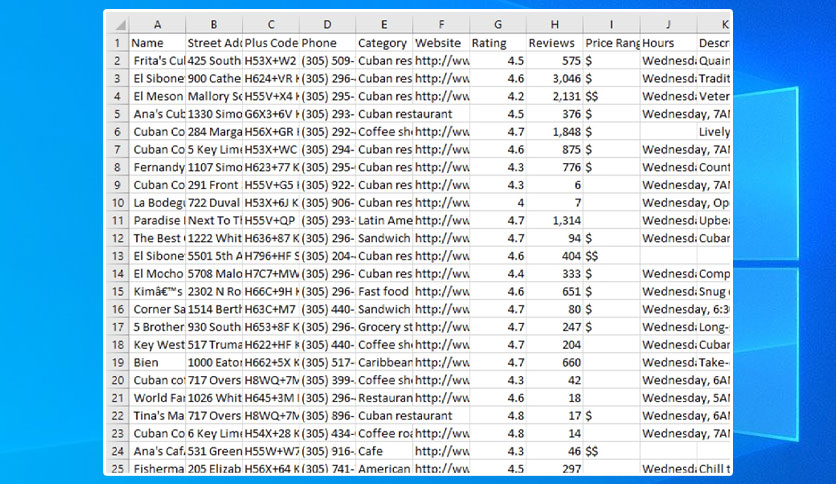Select the Bien name cell

pos(157,362)
